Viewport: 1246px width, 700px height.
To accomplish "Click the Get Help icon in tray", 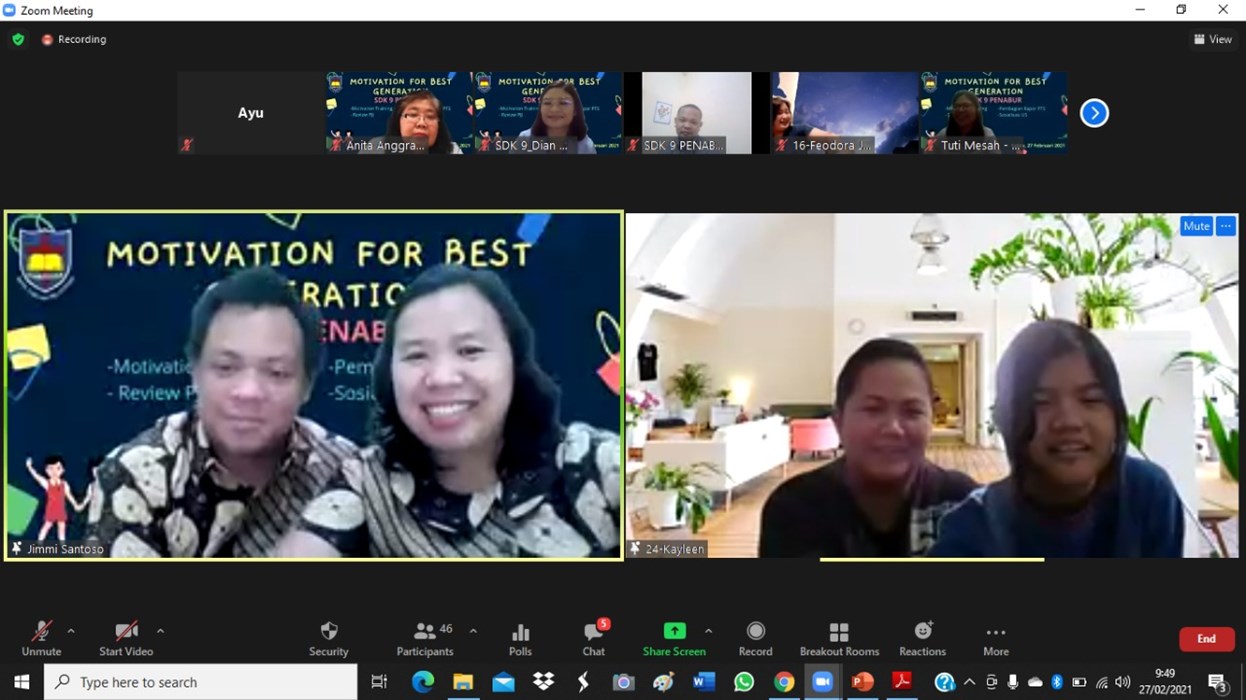I will [944, 682].
